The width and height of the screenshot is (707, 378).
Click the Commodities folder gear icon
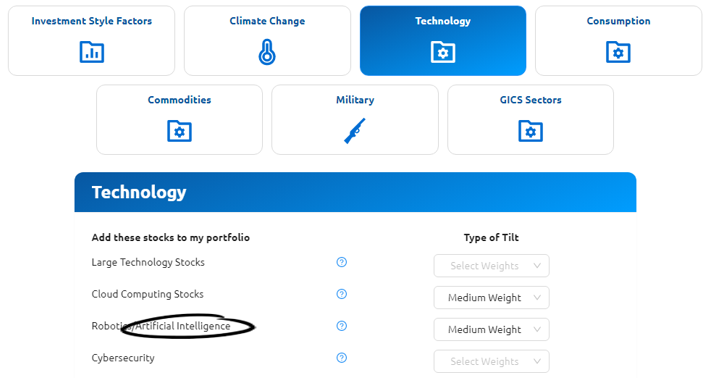click(x=179, y=131)
